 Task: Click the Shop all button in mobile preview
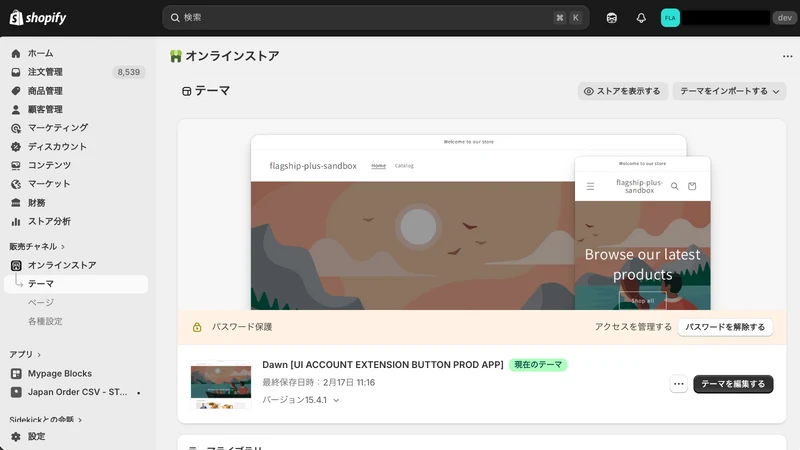(x=642, y=301)
